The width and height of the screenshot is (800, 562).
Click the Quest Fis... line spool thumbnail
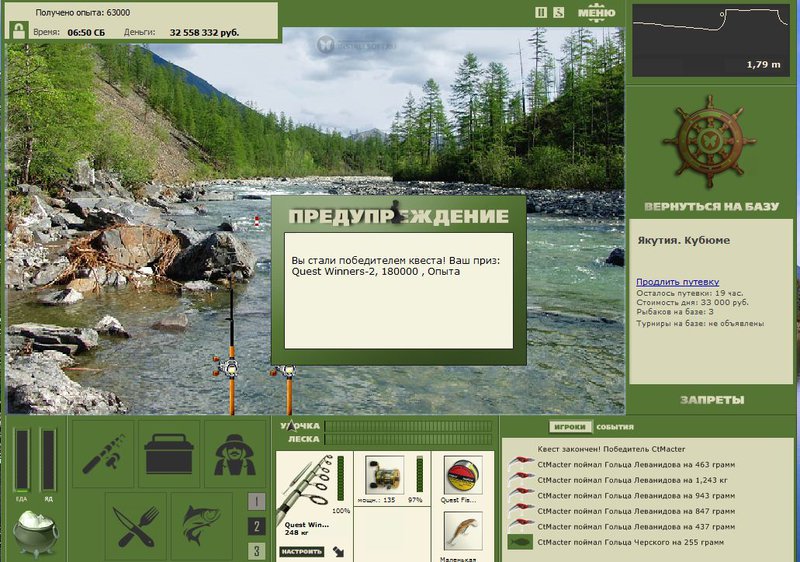[463, 474]
